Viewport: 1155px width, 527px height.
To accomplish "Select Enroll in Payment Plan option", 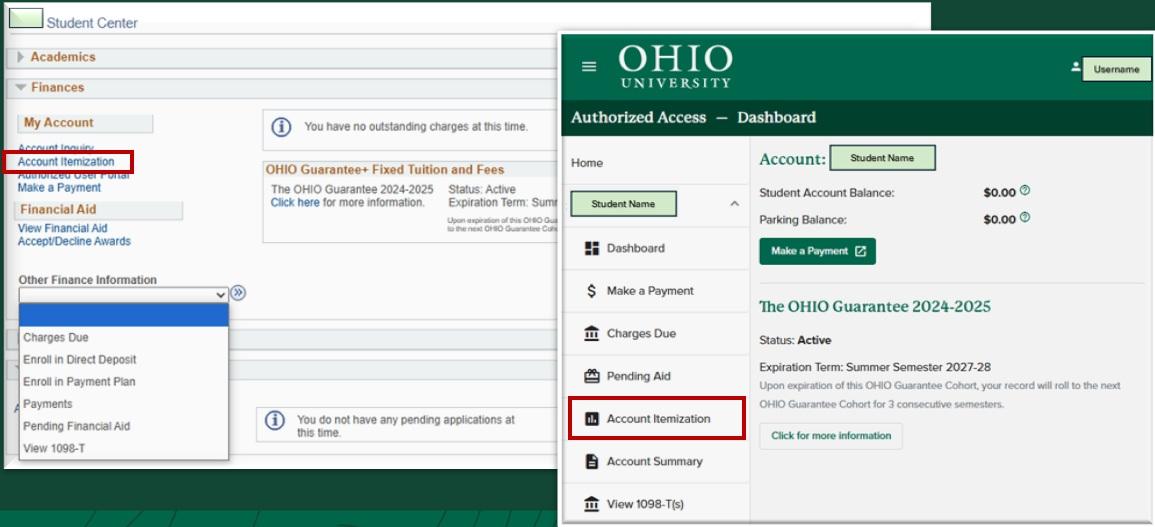I will coord(79,382).
